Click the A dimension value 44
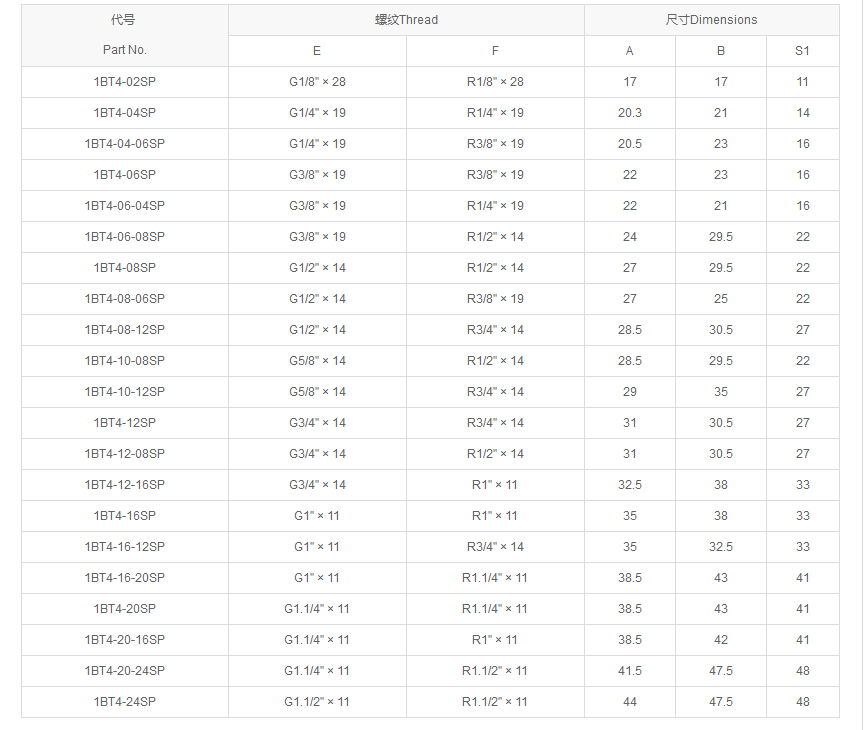This screenshot has height=730, width=865. [x=630, y=702]
